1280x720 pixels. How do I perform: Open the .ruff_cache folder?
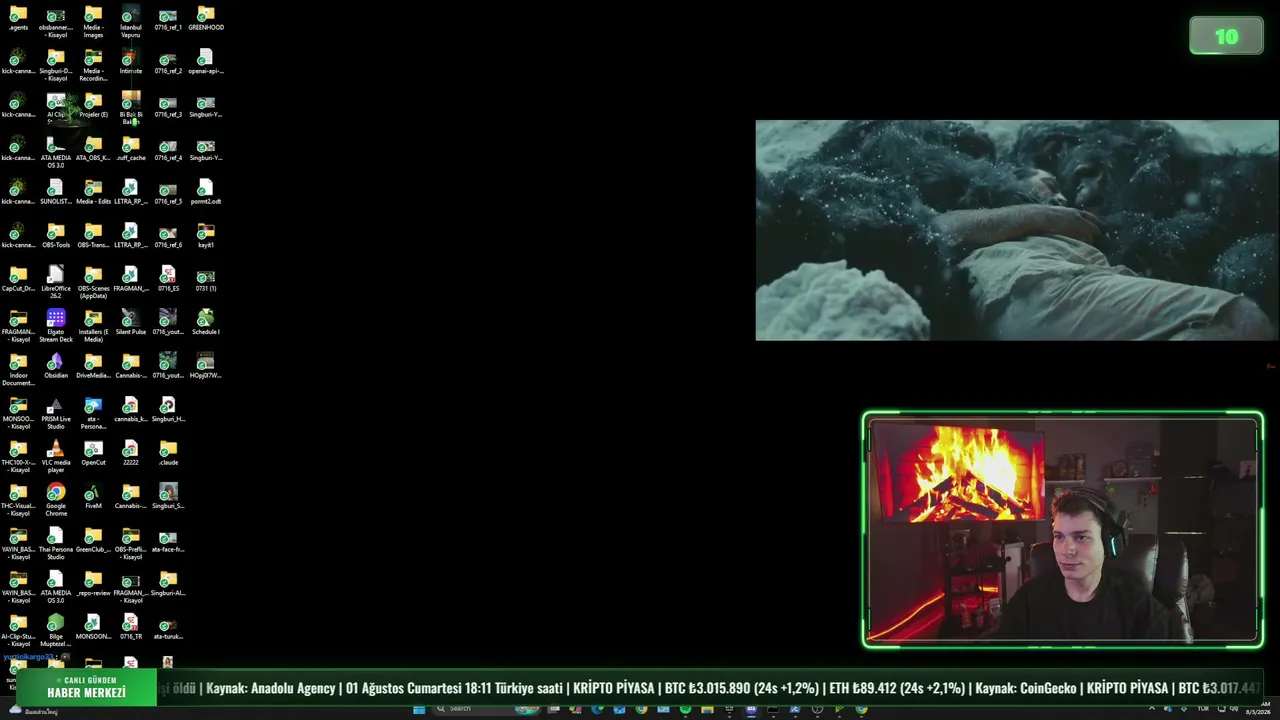coord(131,149)
